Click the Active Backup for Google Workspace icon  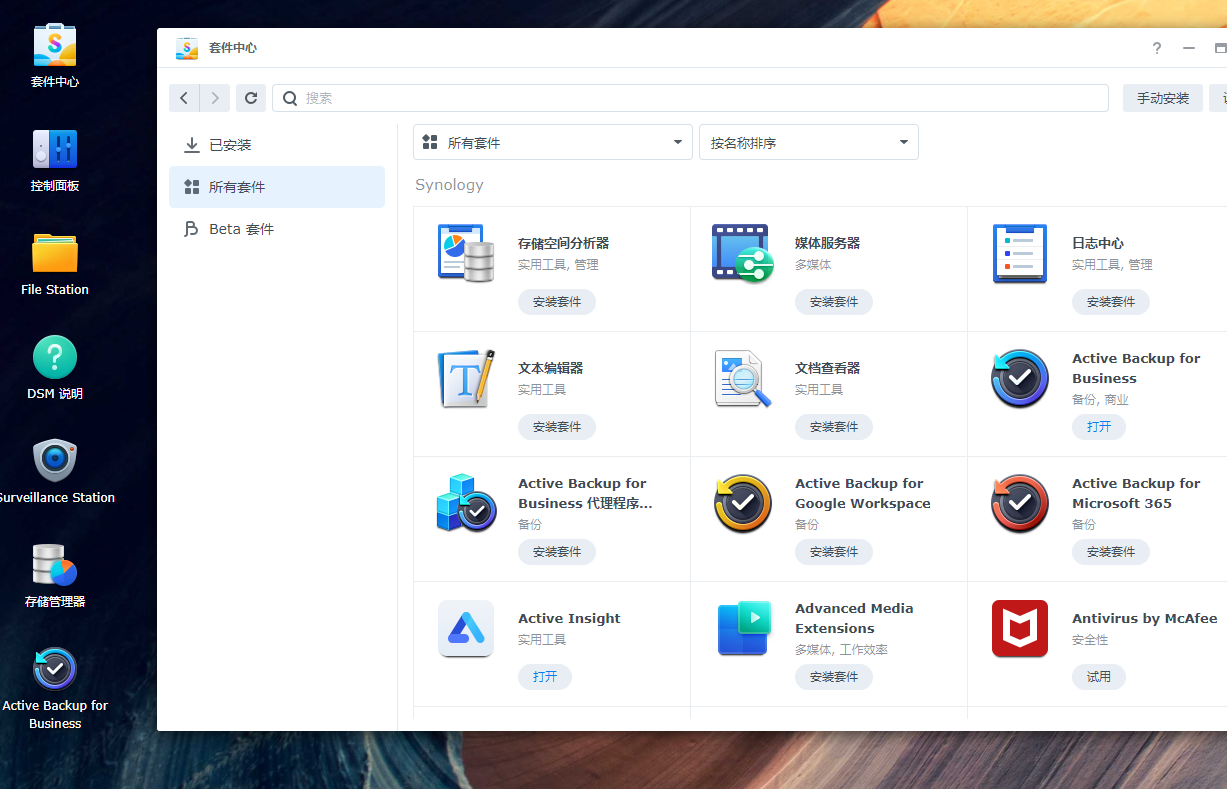pyautogui.click(x=743, y=503)
